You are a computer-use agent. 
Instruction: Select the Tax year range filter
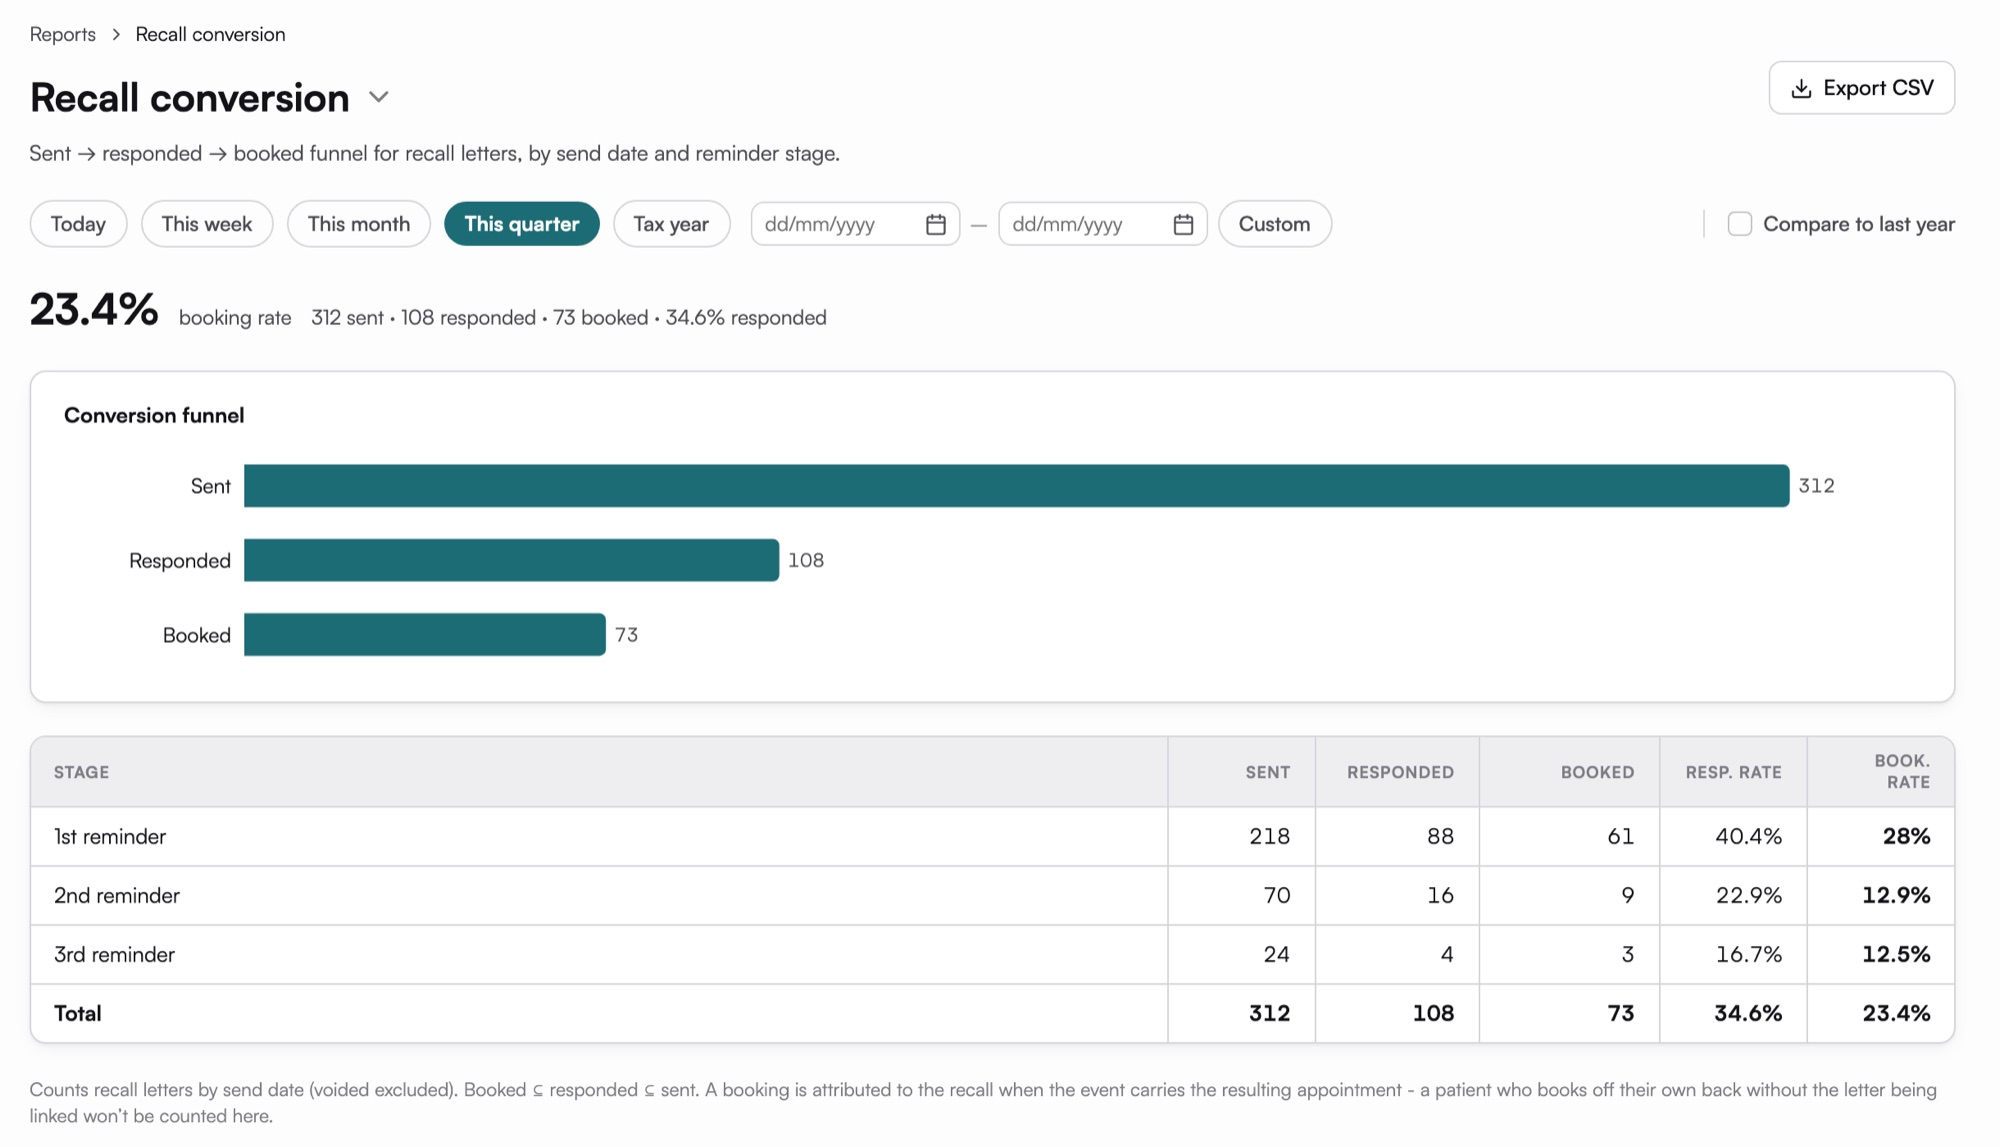coord(671,224)
